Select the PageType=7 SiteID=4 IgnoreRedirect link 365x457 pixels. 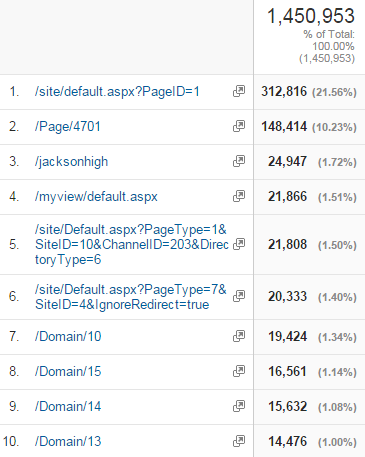pyautogui.click(x=131, y=297)
